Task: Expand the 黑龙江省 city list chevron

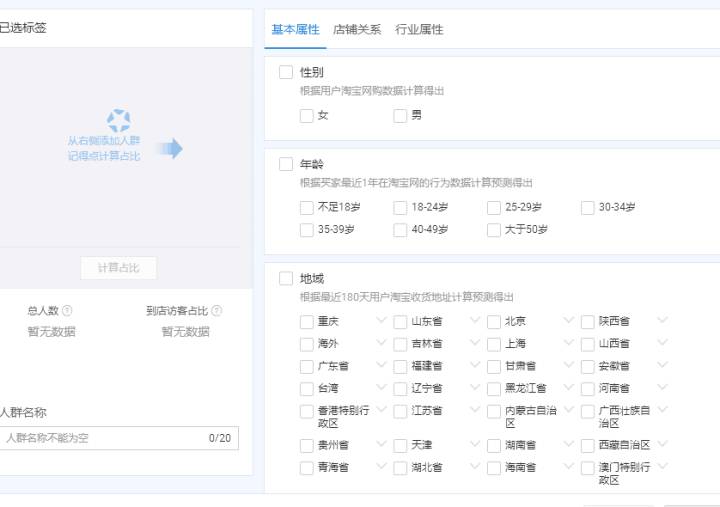Action: click(568, 387)
